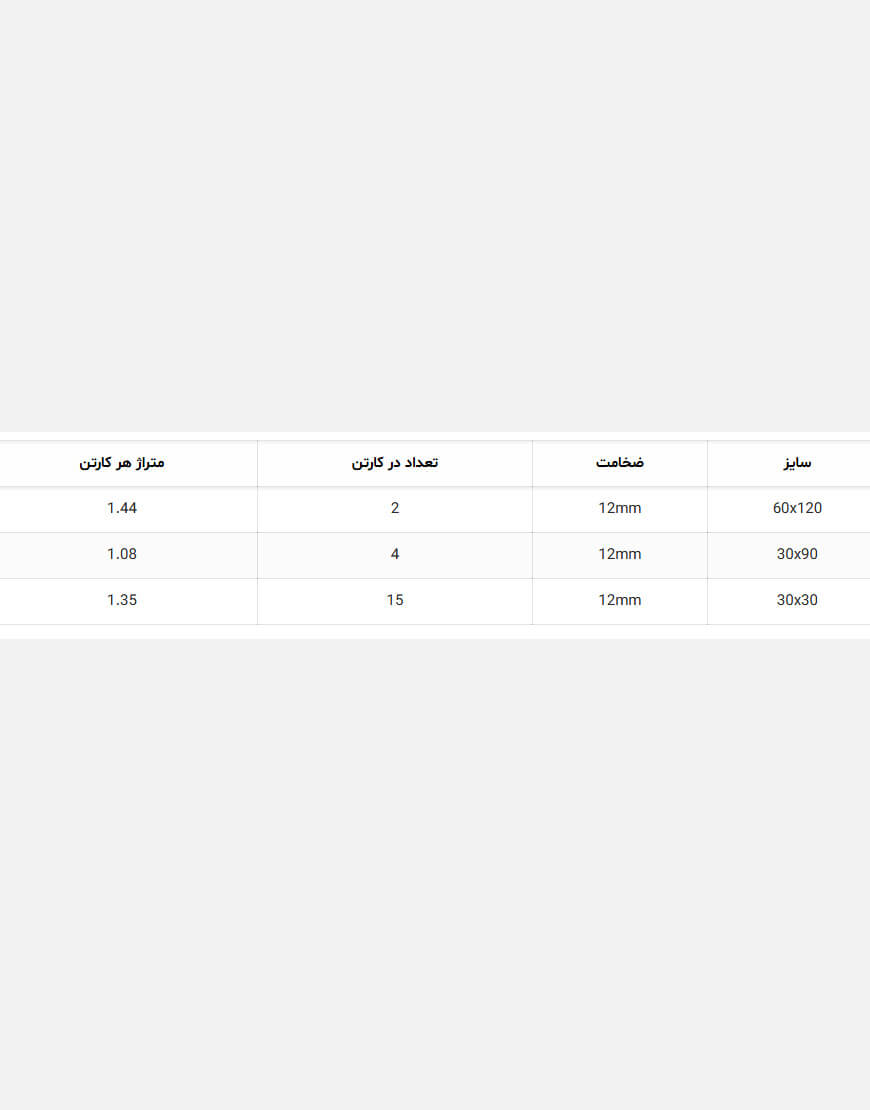Click white margin above the table header
870x1110 pixels.
435,436
